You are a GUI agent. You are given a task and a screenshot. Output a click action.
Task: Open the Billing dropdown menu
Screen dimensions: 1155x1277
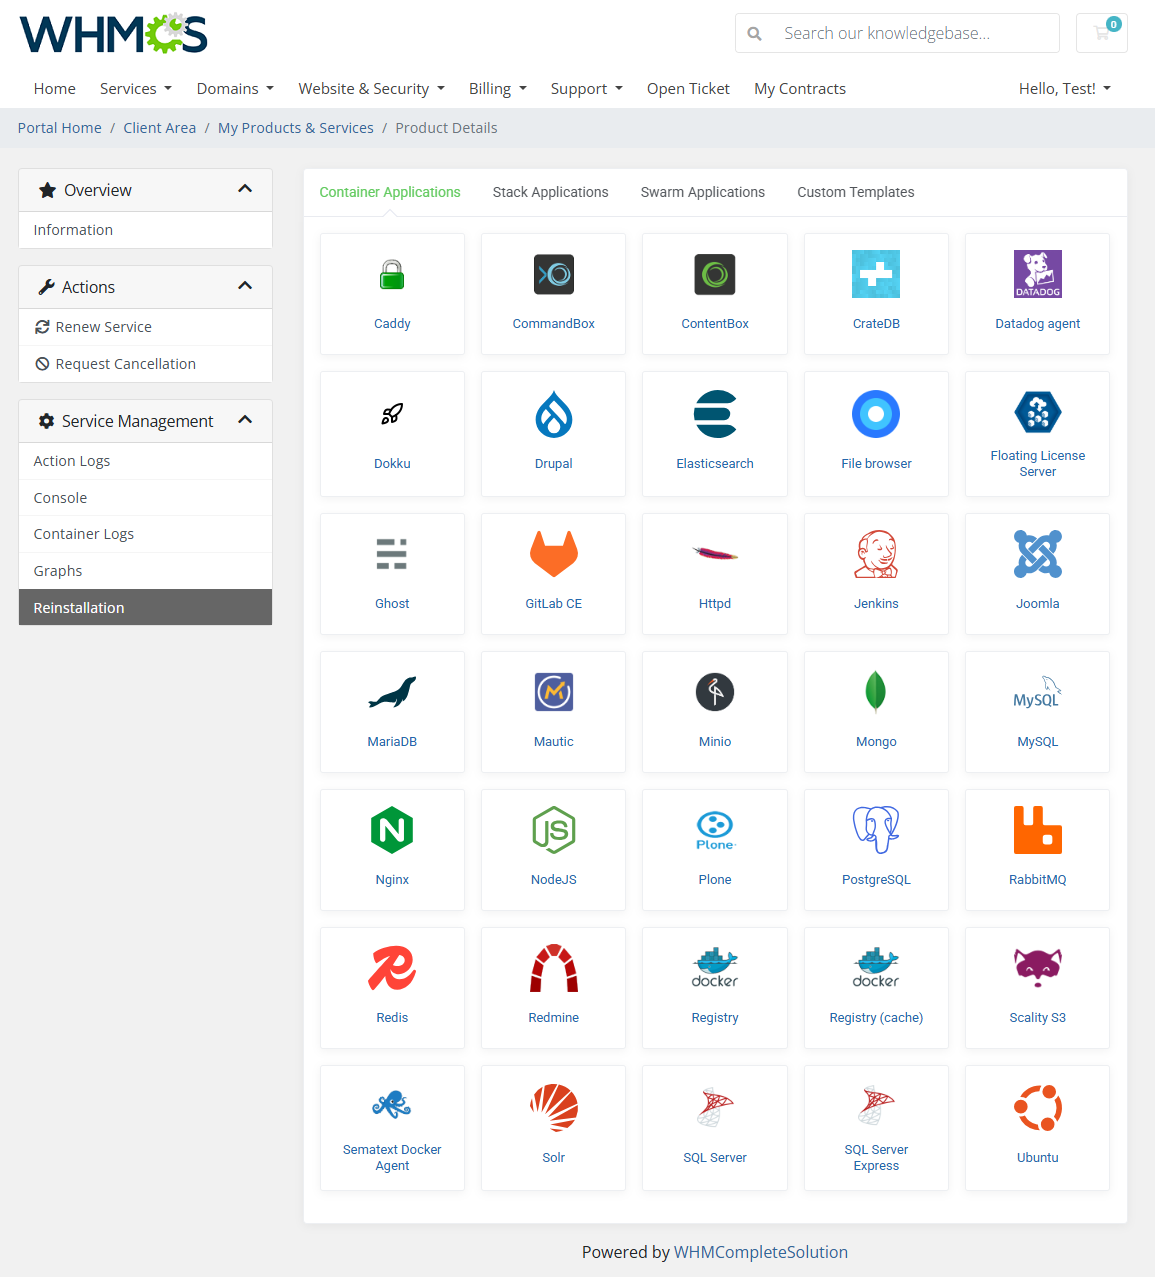click(x=497, y=88)
